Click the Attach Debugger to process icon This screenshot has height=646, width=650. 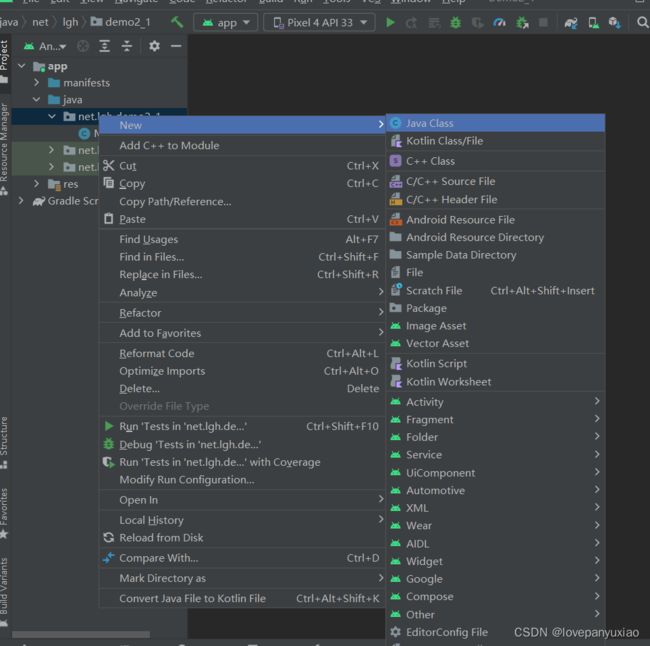click(x=522, y=22)
